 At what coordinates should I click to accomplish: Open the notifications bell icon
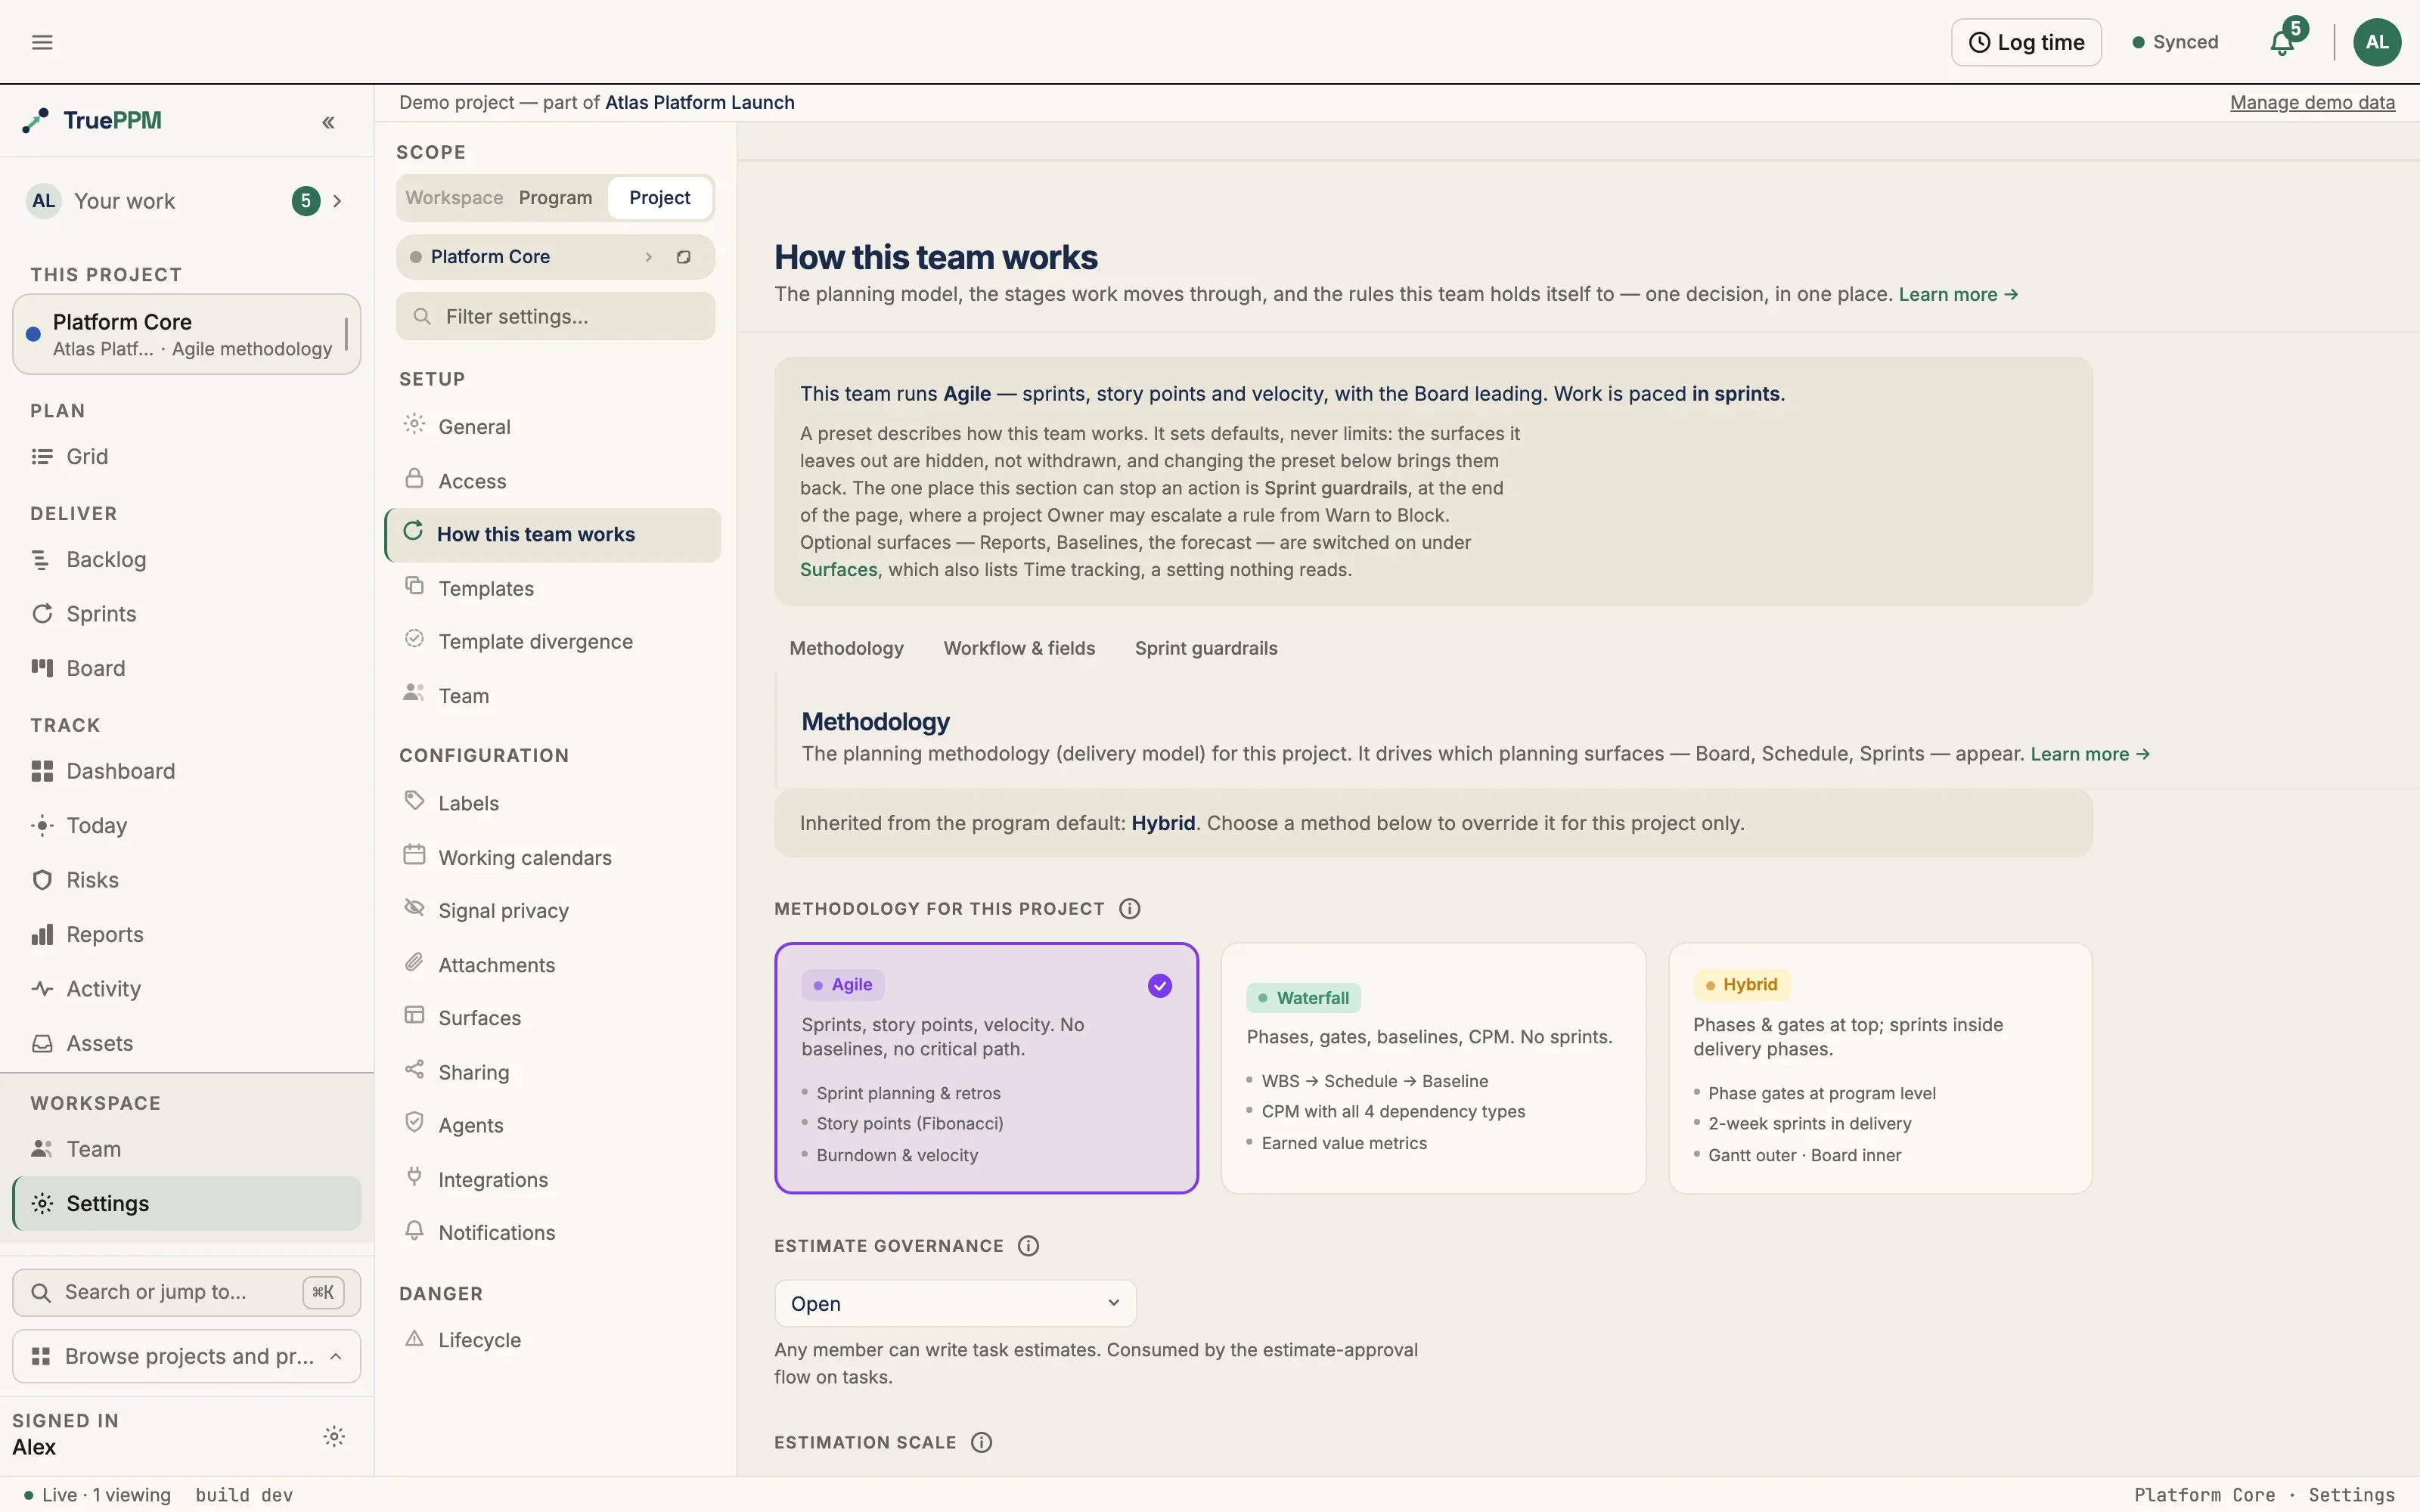2282,43
